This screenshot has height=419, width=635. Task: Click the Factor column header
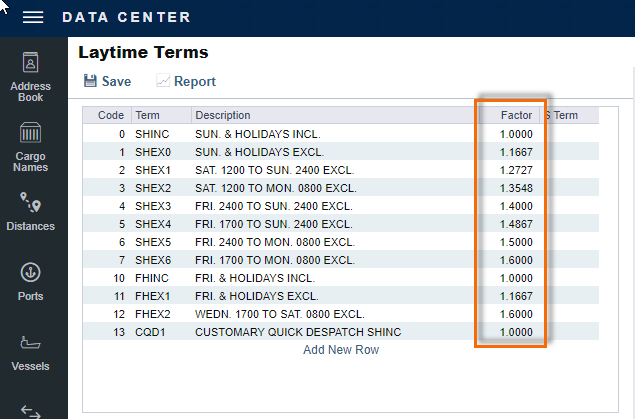tap(516, 115)
